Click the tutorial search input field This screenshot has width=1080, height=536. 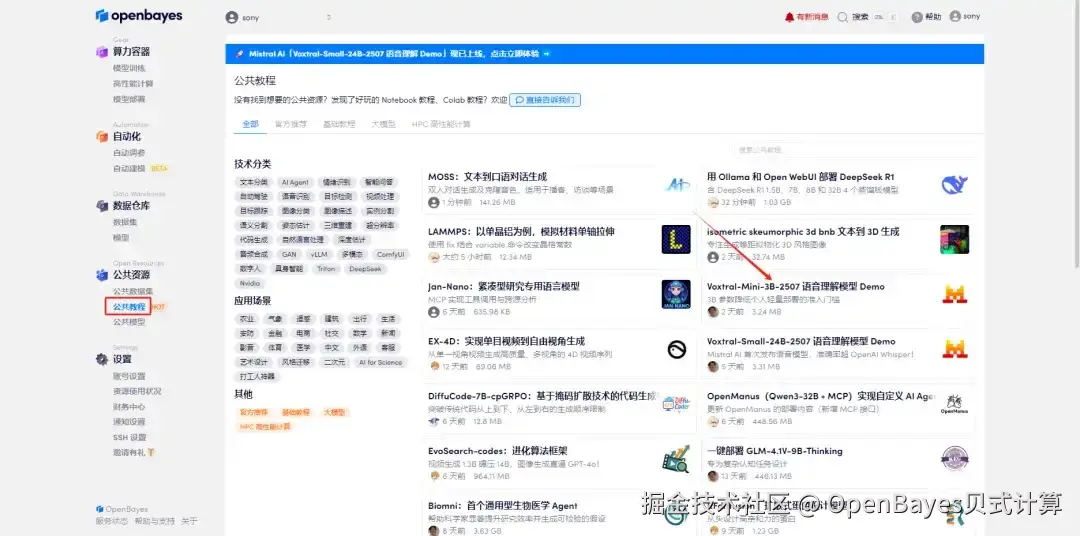pos(853,150)
